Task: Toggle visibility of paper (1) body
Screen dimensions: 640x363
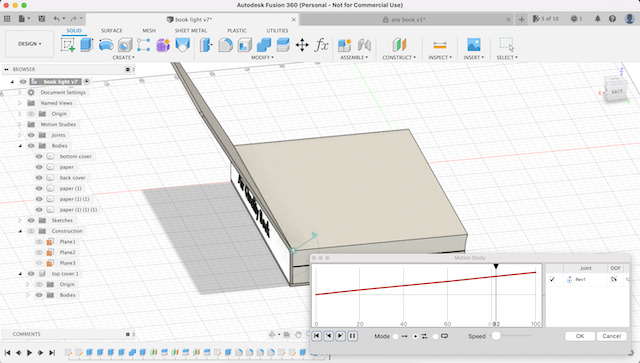Action: click(39, 188)
